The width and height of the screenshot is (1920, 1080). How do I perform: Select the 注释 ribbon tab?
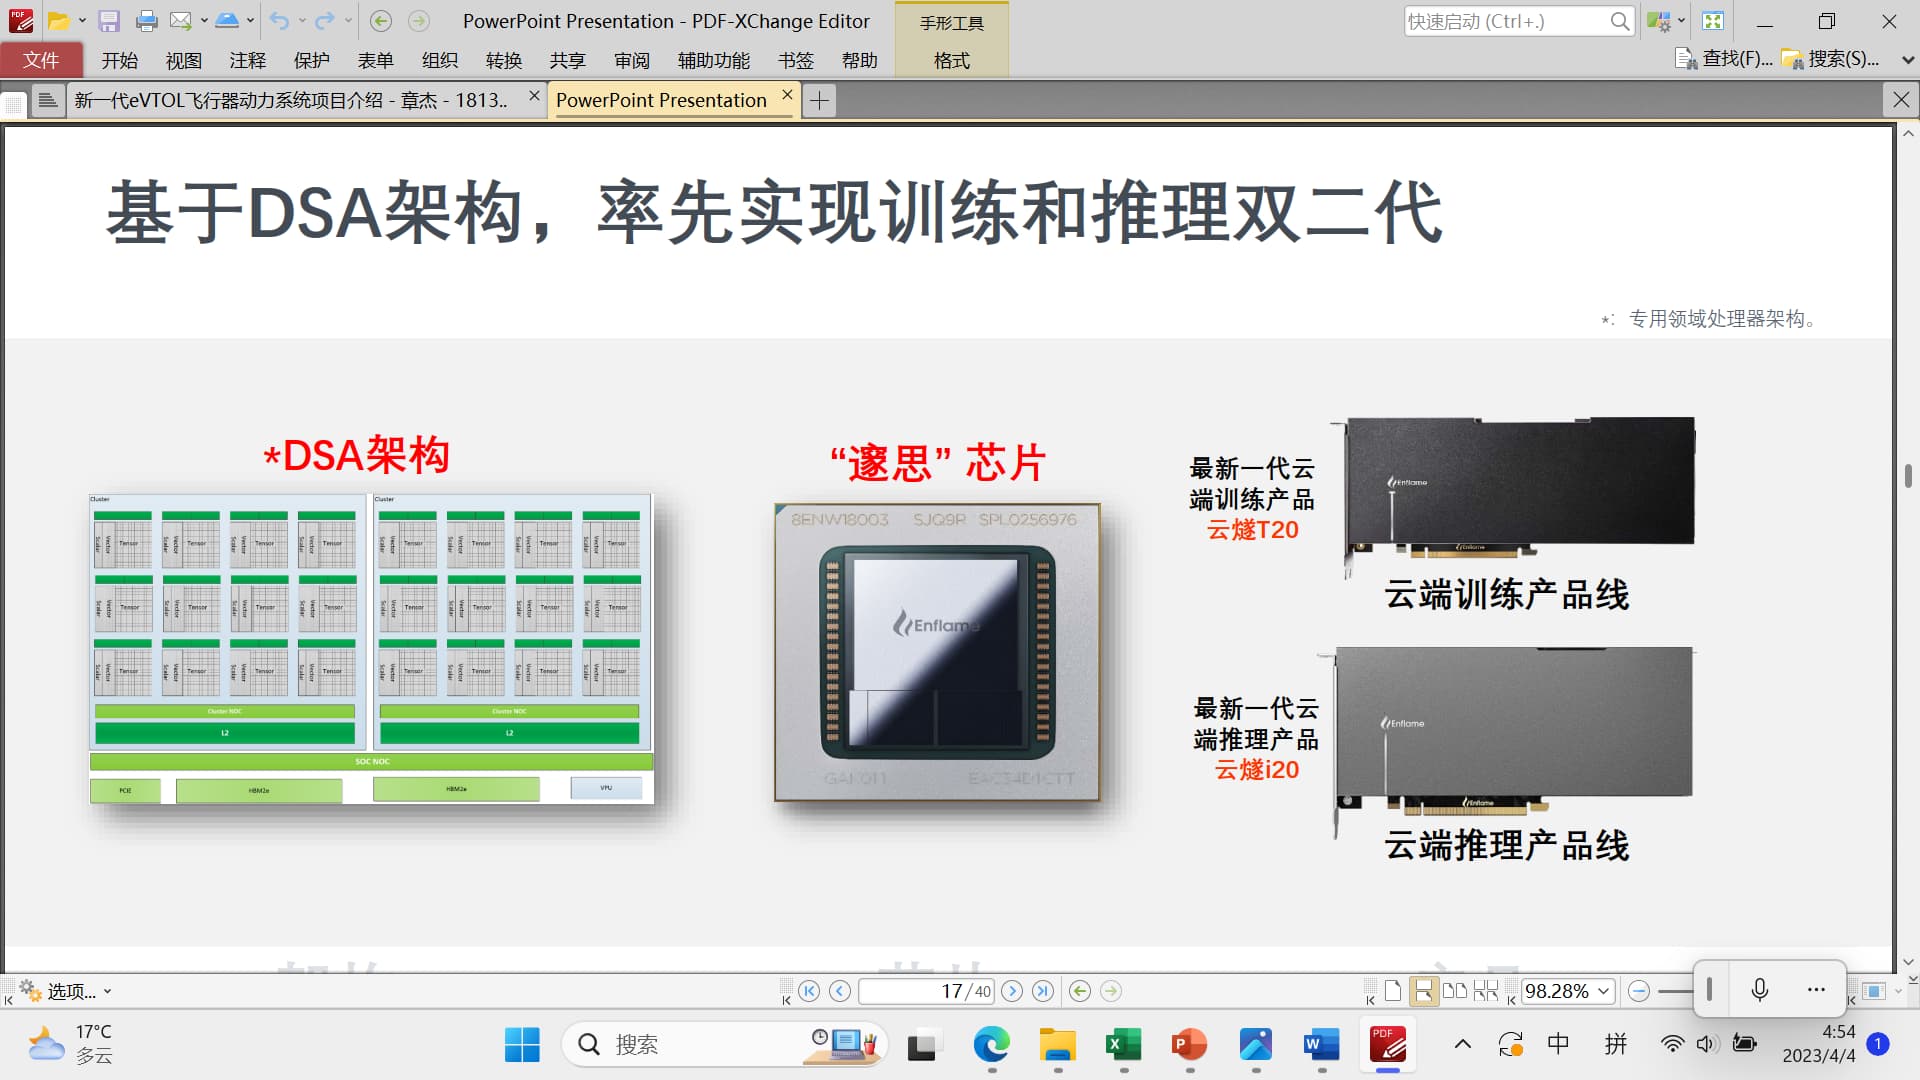coord(247,60)
